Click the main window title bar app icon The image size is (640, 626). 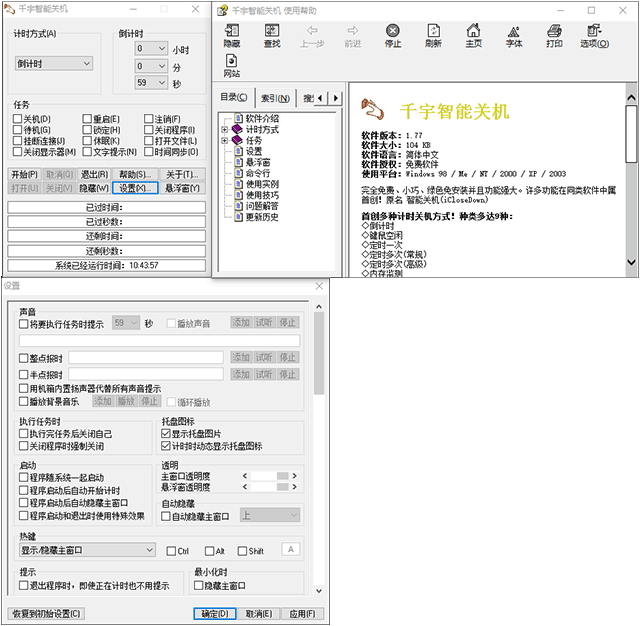pyautogui.click(x=9, y=9)
